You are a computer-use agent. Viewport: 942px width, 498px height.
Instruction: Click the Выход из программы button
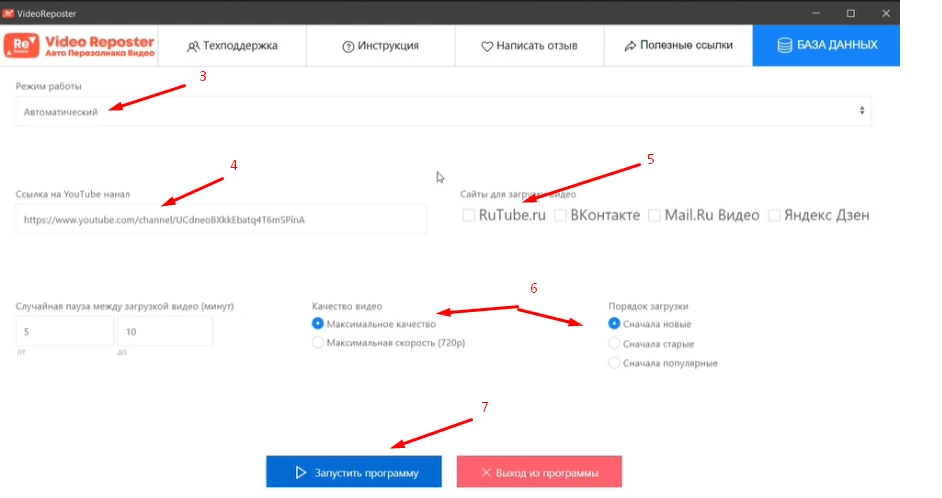point(539,472)
